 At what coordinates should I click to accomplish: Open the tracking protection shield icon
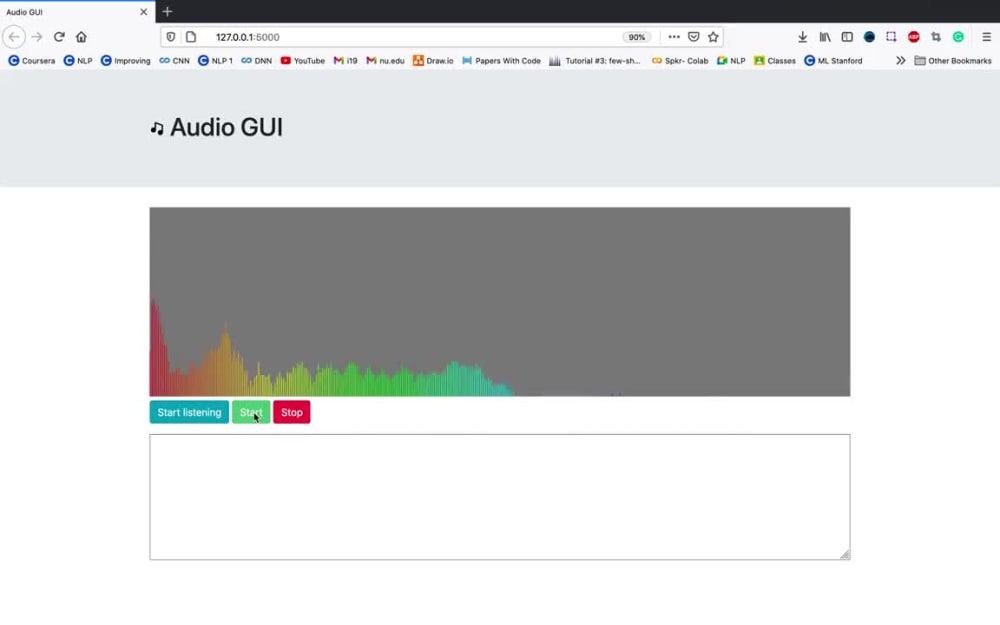(171, 37)
